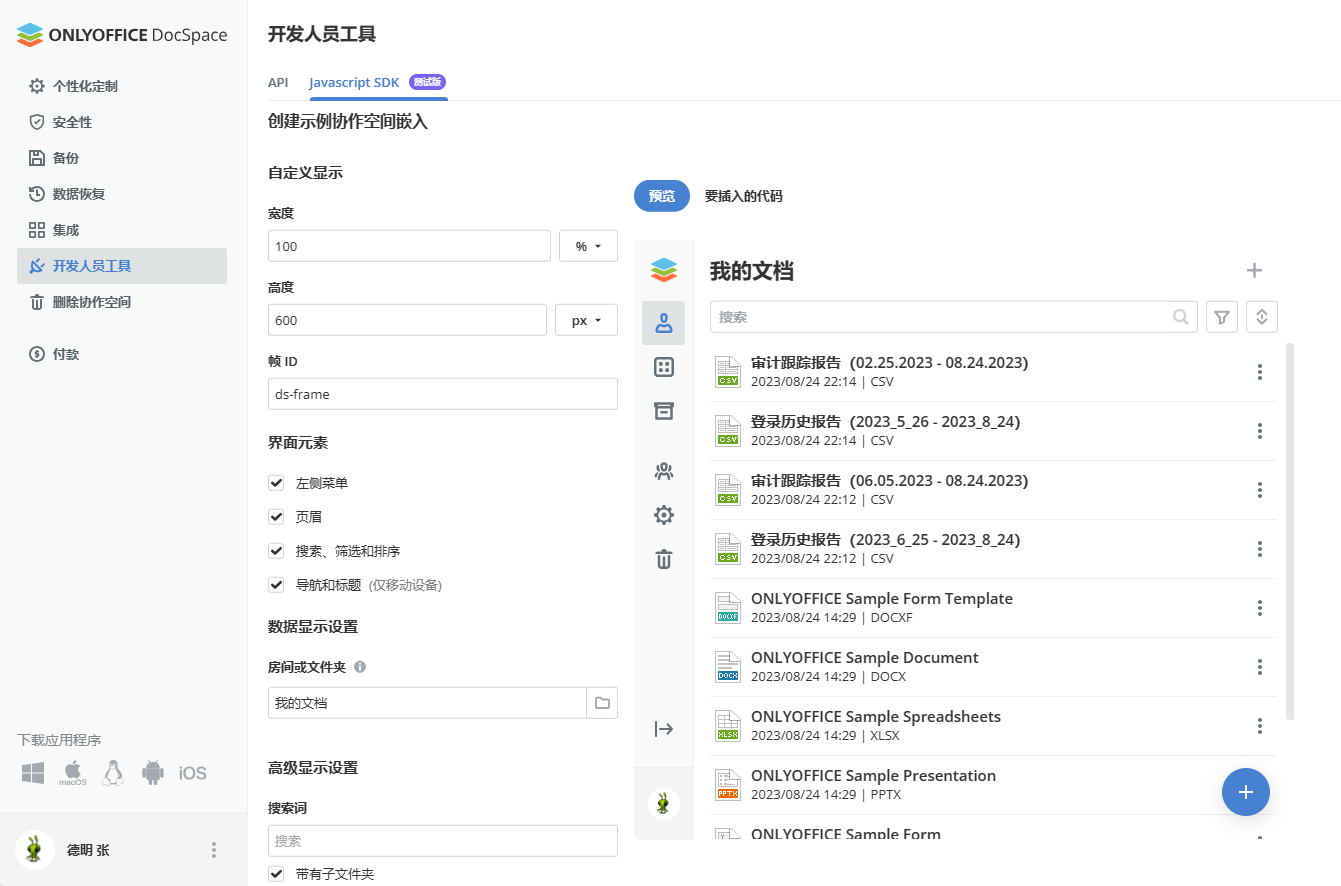
Task: Open 删除协作空间 in sidebar
Action: (122, 302)
